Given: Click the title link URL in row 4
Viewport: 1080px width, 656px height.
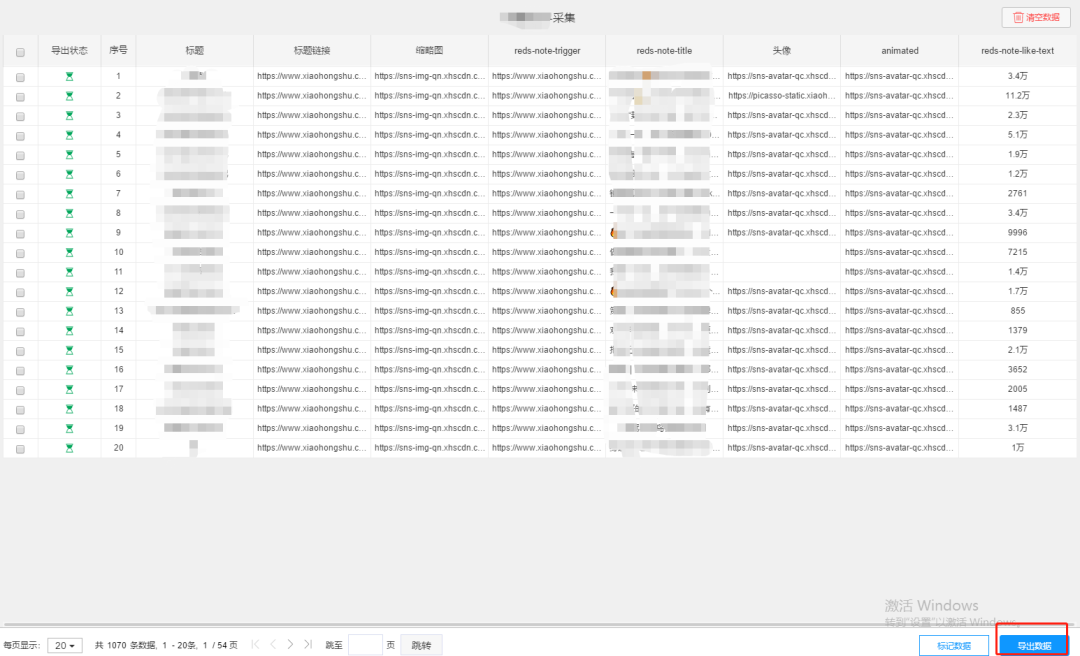Looking at the screenshot, I should (312, 135).
